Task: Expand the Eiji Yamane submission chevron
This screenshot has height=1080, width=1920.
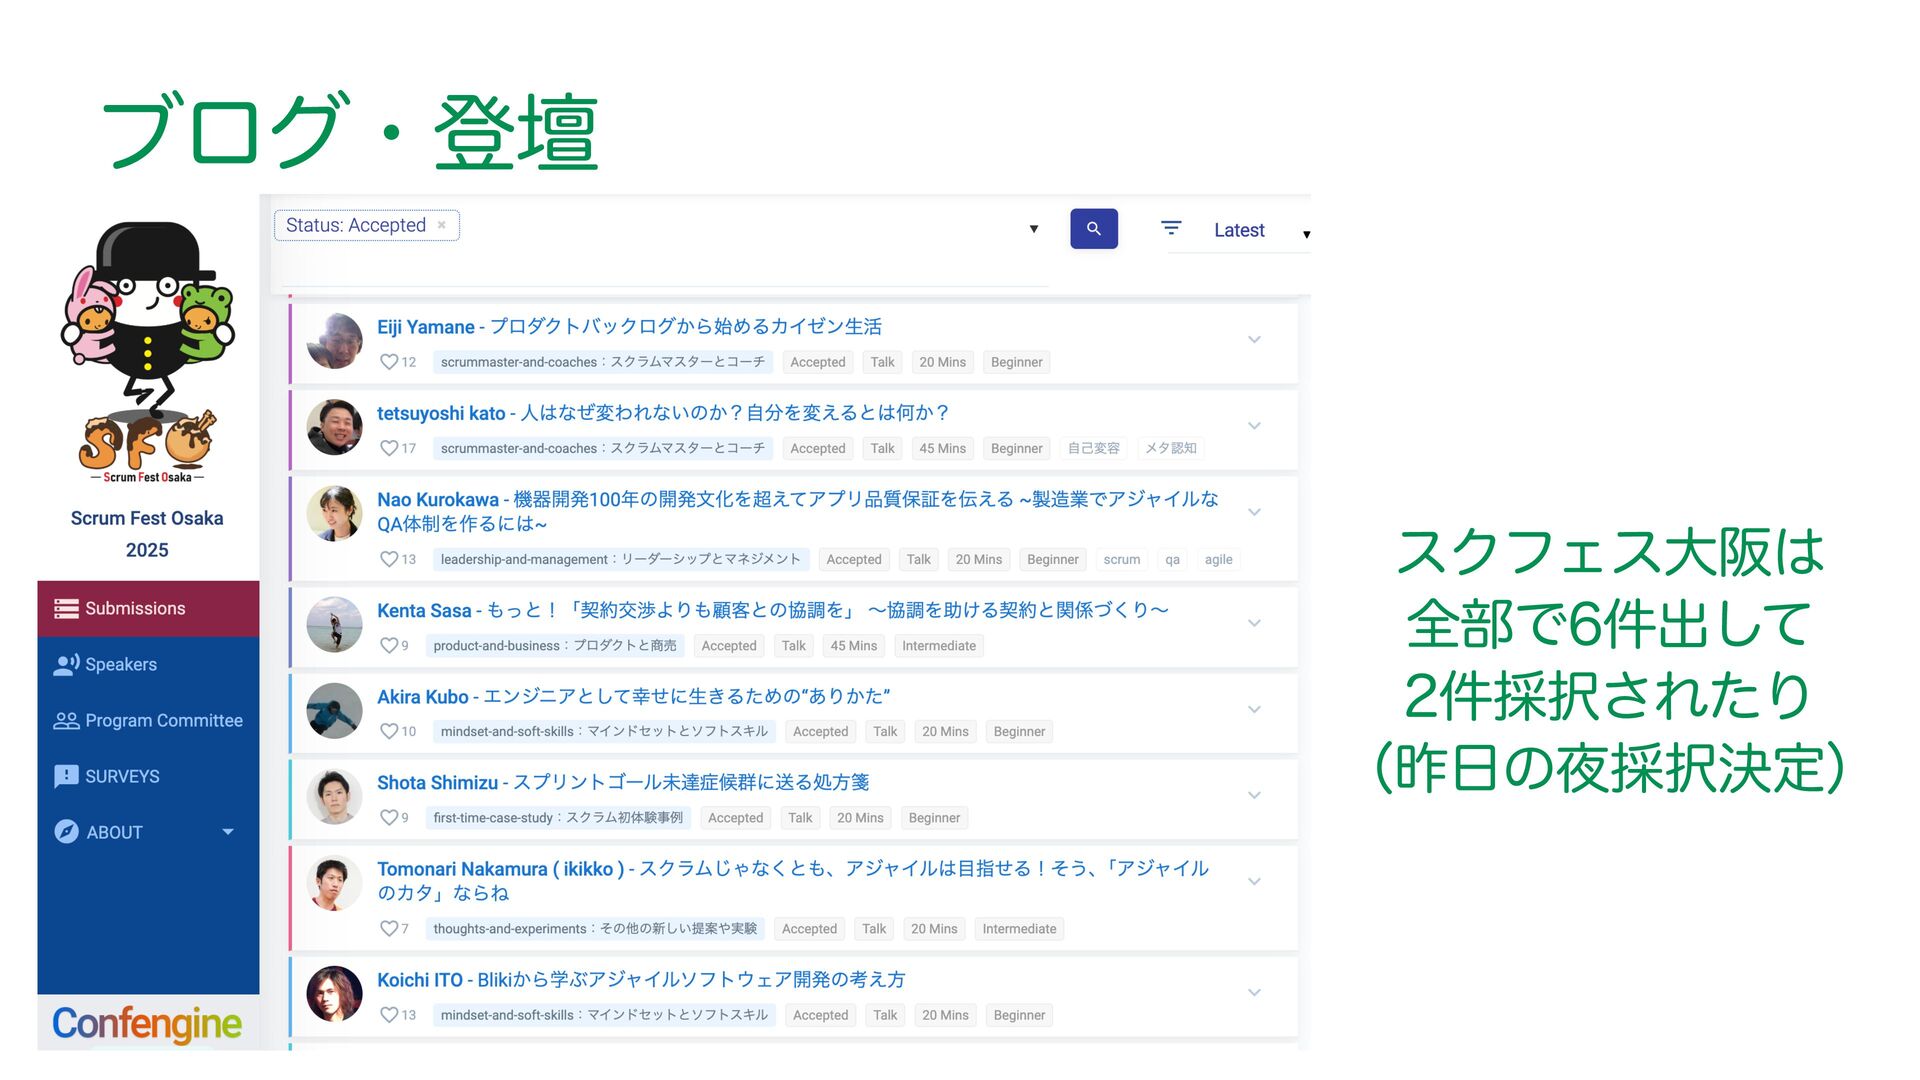Action: coord(1254,340)
